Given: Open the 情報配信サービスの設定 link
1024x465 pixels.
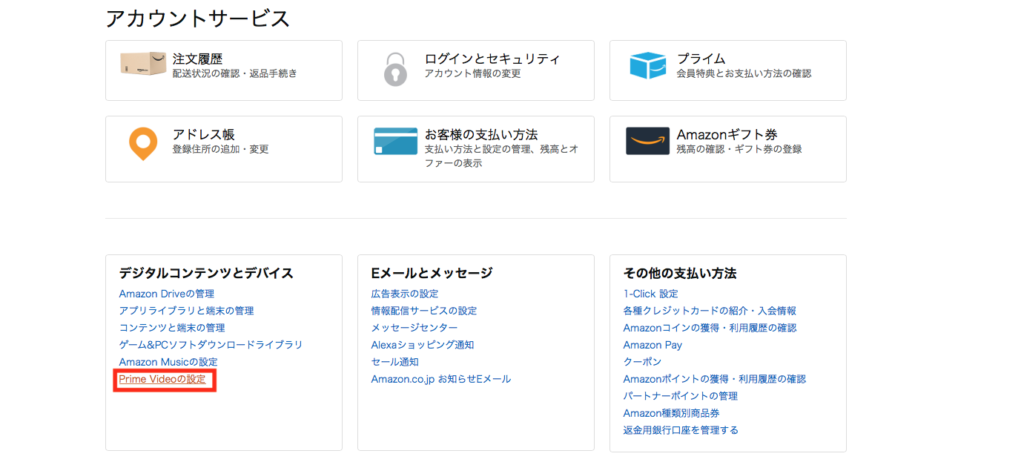Looking at the screenshot, I should 424,311.
